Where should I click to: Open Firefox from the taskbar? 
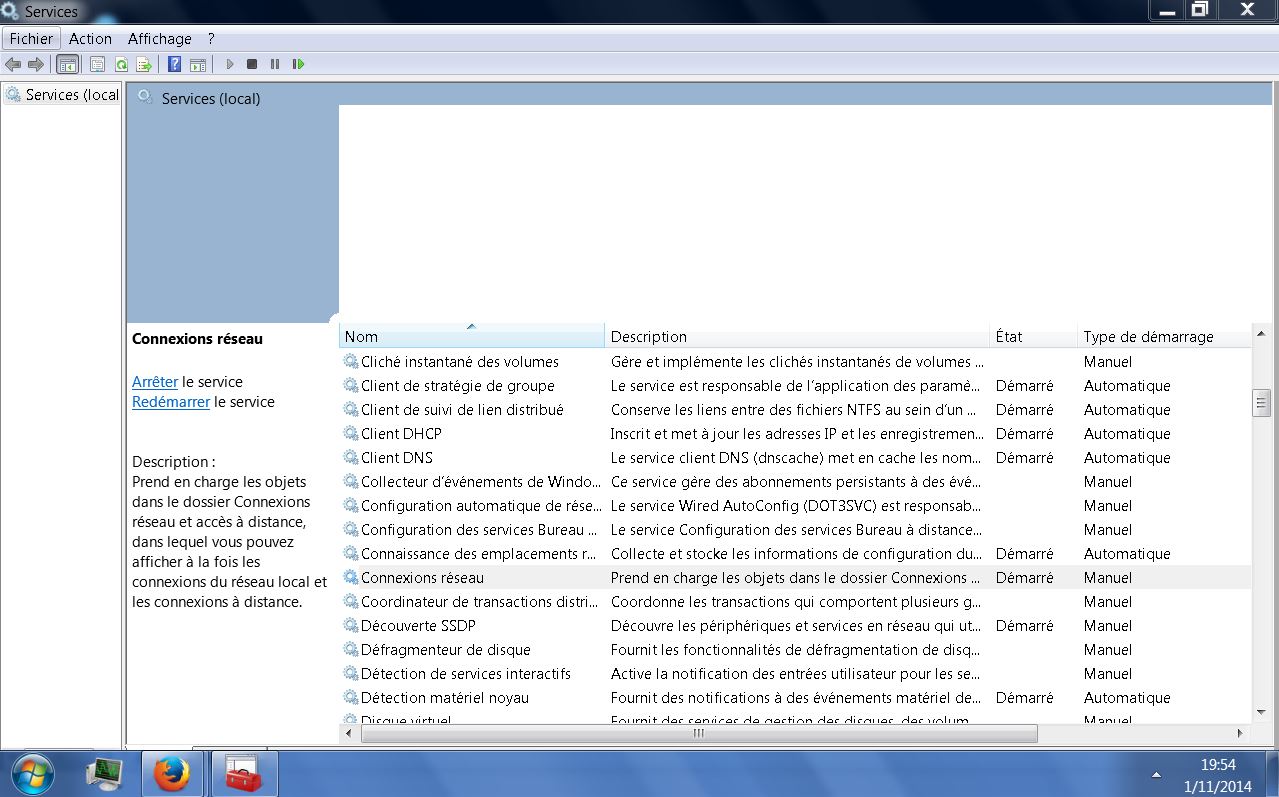tap(172, 773)
